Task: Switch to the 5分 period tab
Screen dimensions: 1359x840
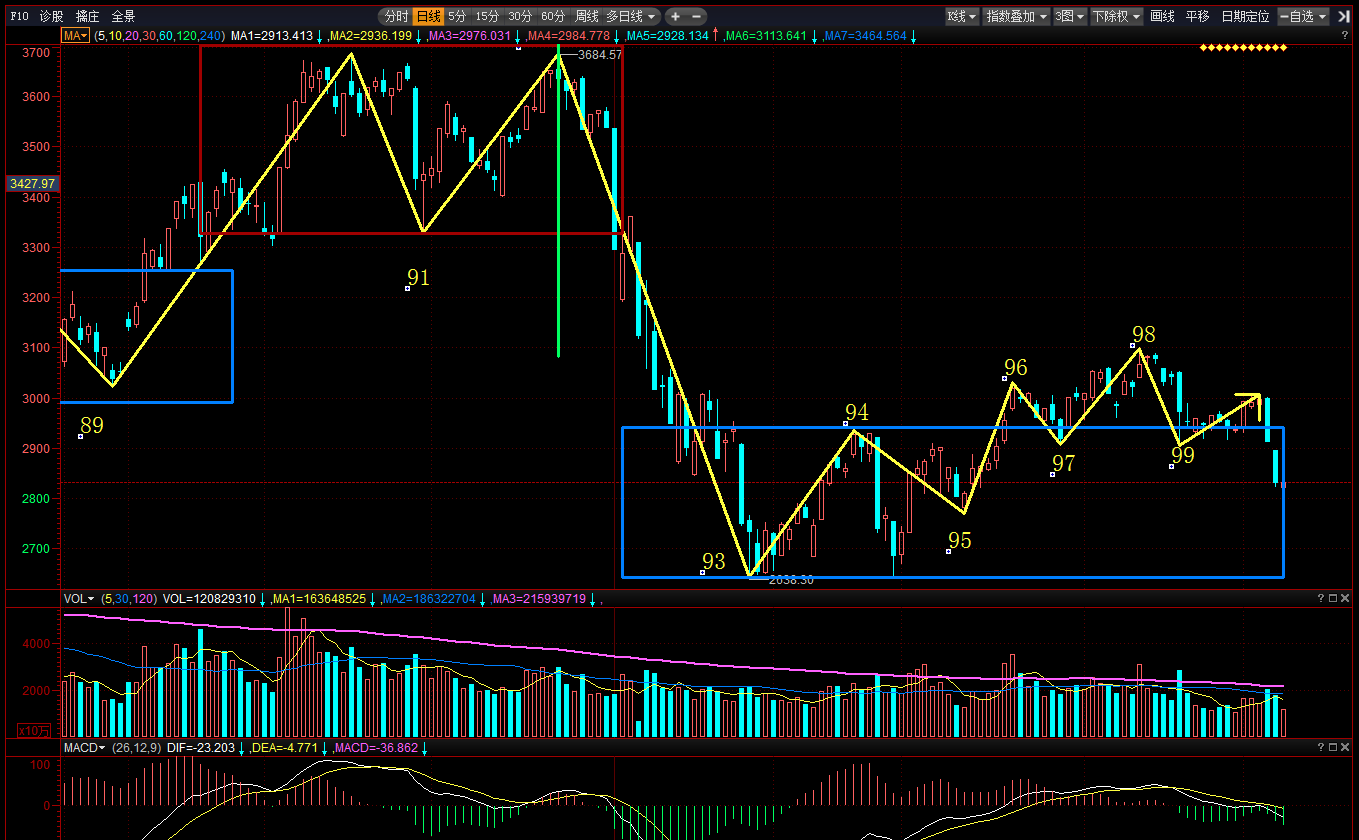Action: 457,16
